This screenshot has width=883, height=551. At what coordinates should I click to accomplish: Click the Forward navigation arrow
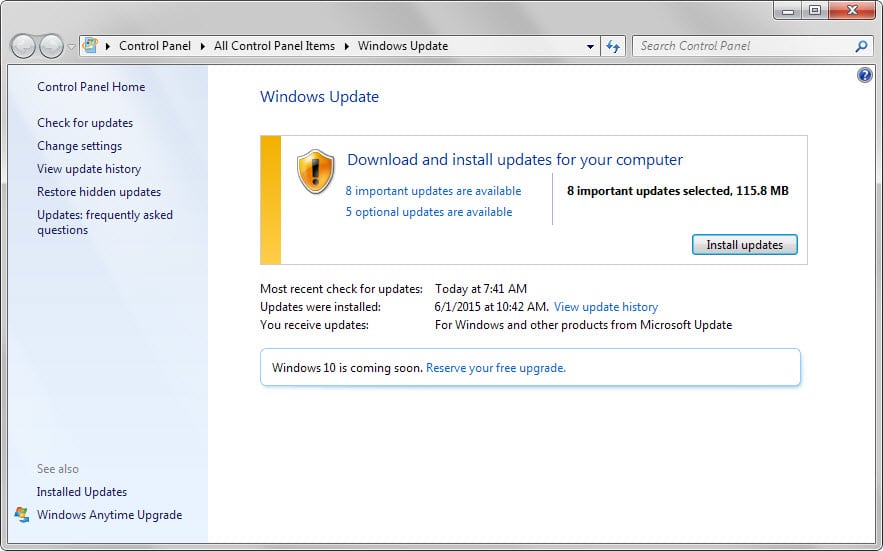[x=51, y=46]
